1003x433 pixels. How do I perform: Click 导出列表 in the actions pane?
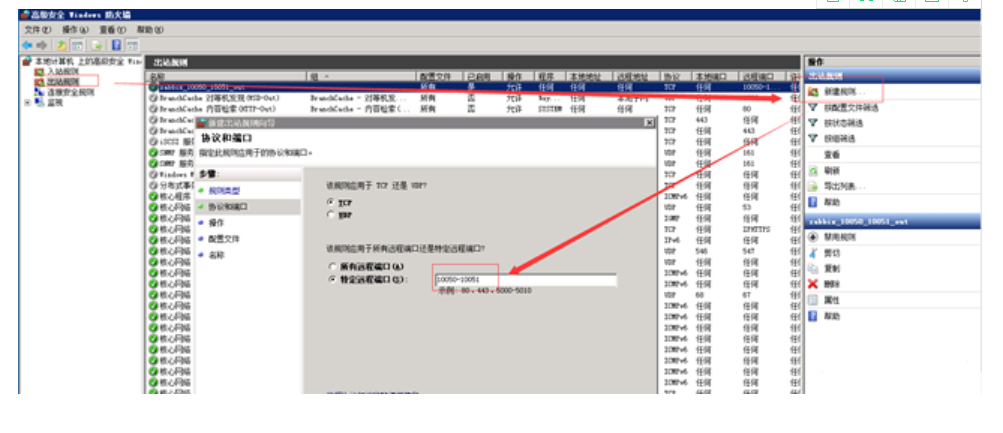tap(844, 187)
